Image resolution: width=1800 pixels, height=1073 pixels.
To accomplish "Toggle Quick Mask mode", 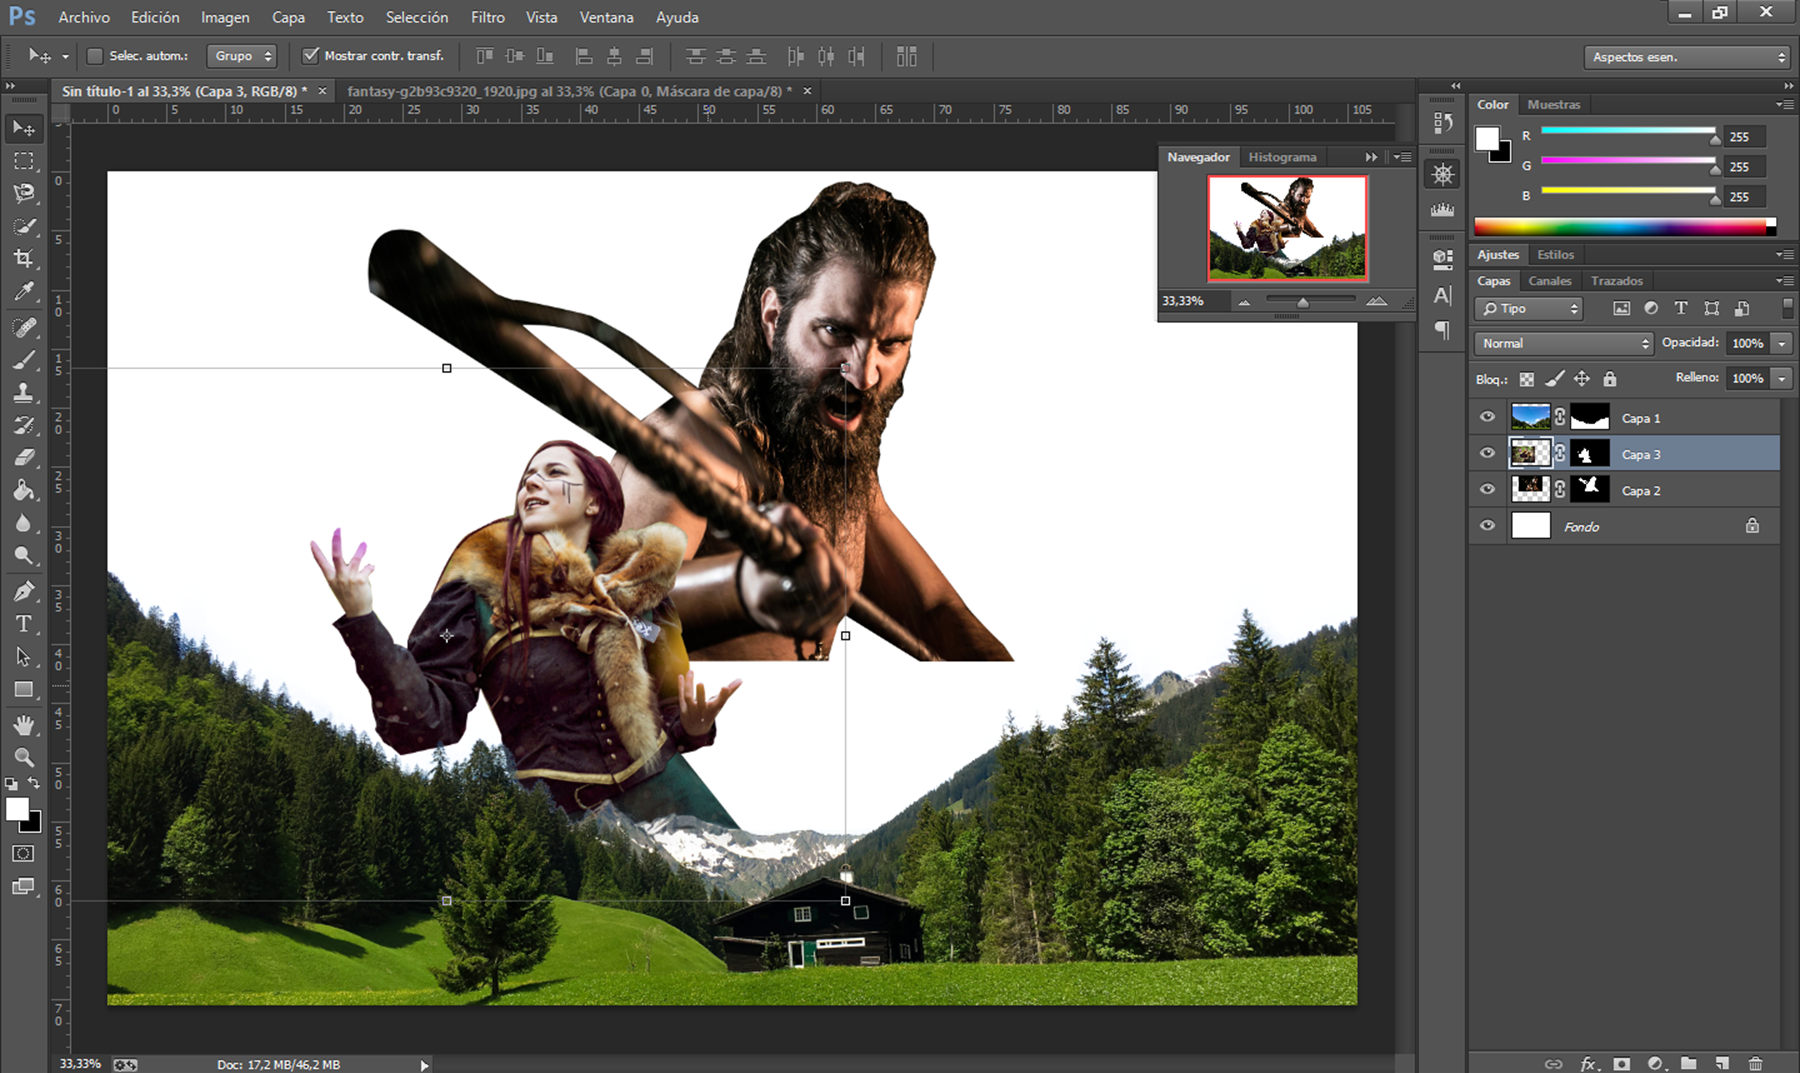I will click(24, 853).
